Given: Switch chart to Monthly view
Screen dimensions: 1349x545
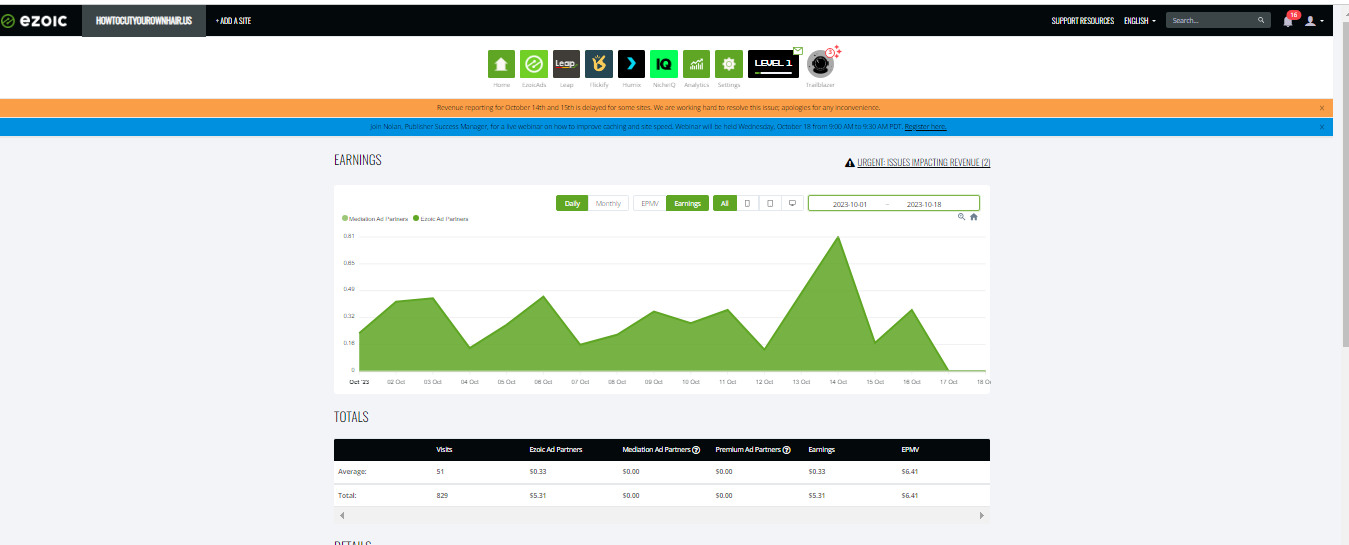Looking at the screenshot, I should coord(608,203).
